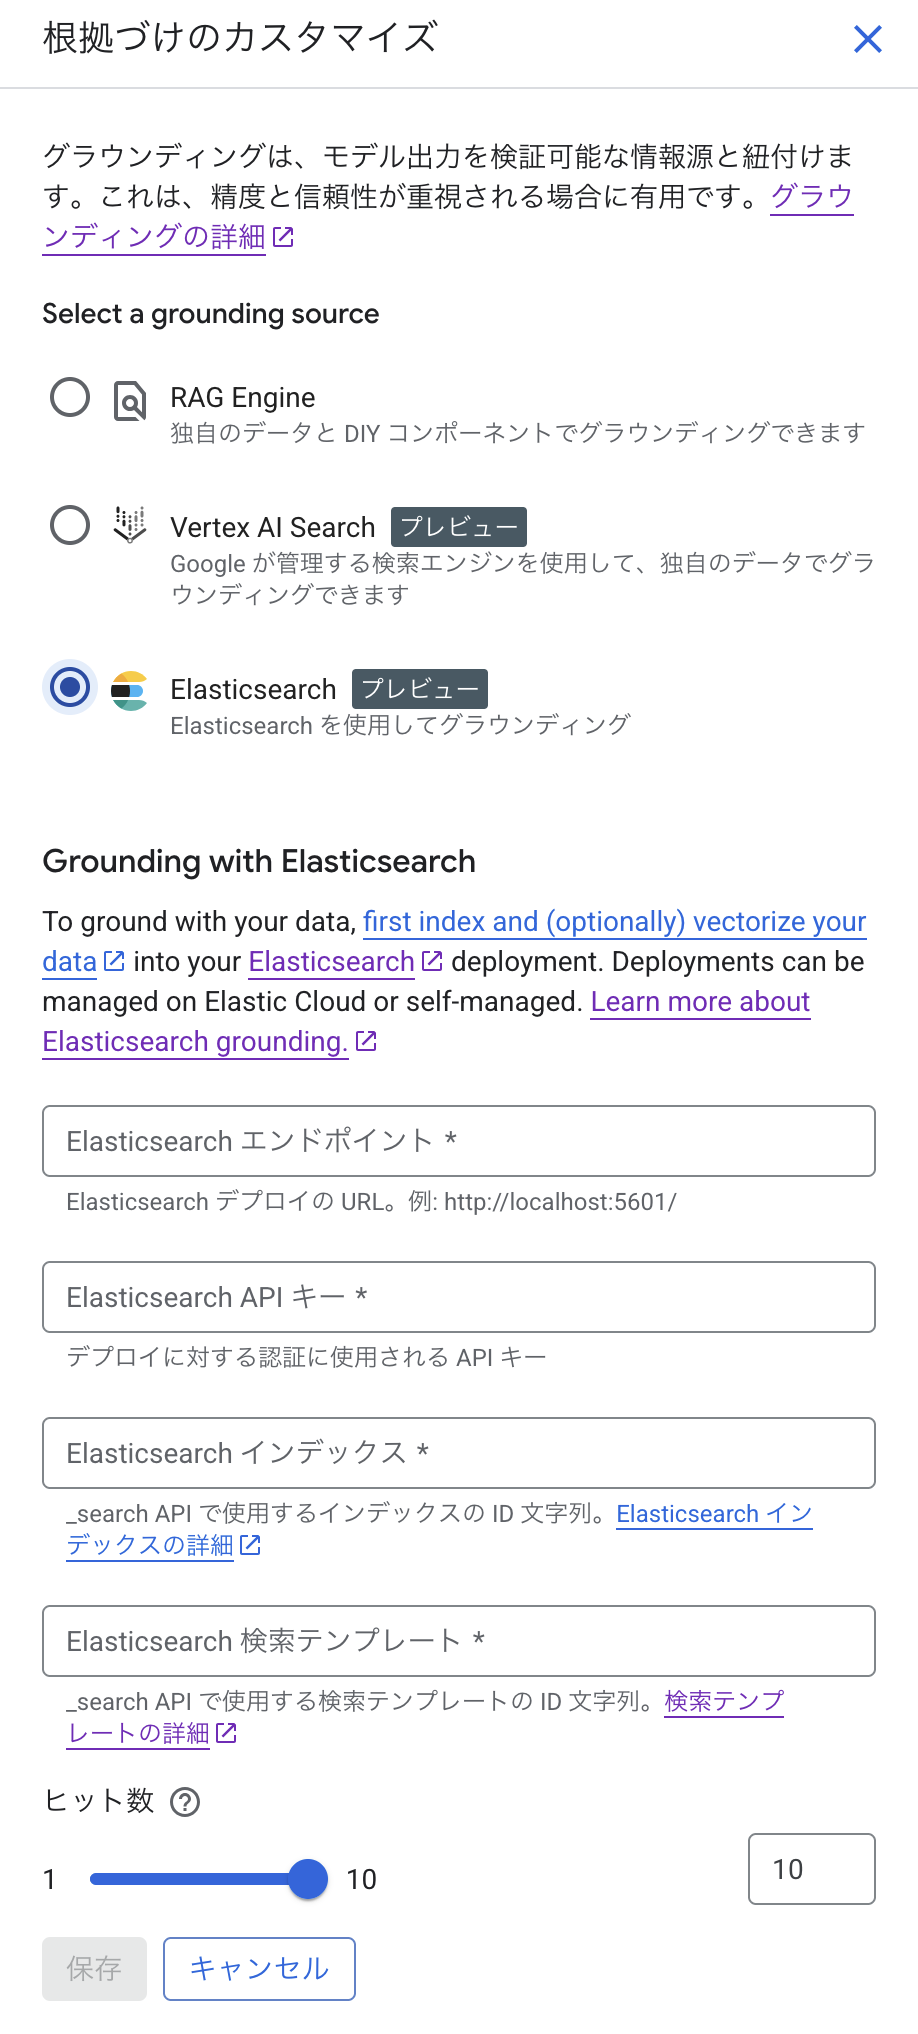Click the Elasticsearch logo icon
The width and height of the screenshot is (918, 2034).
point(130,690)
